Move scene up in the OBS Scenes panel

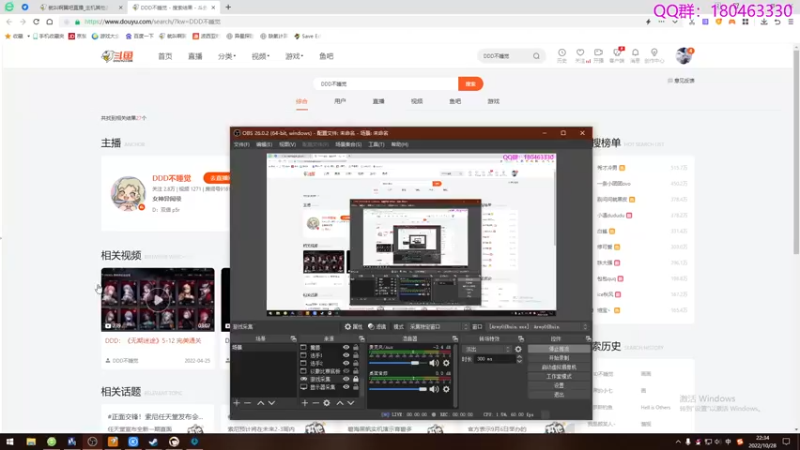261,403
